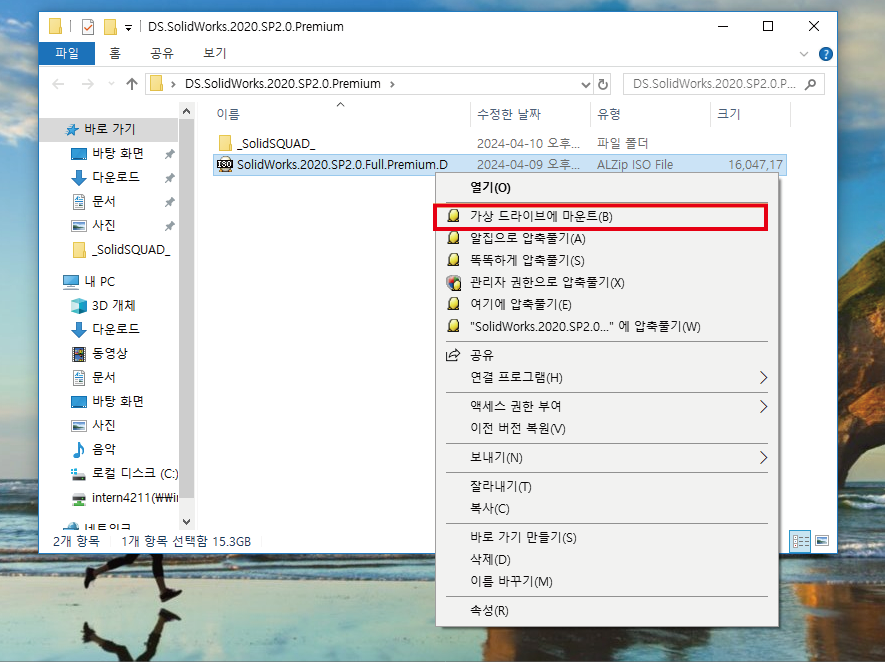Choose 바로 가기 만들기(S) menu entry
The width and height of the screenshot is (885, 662).
click(607, 537)
